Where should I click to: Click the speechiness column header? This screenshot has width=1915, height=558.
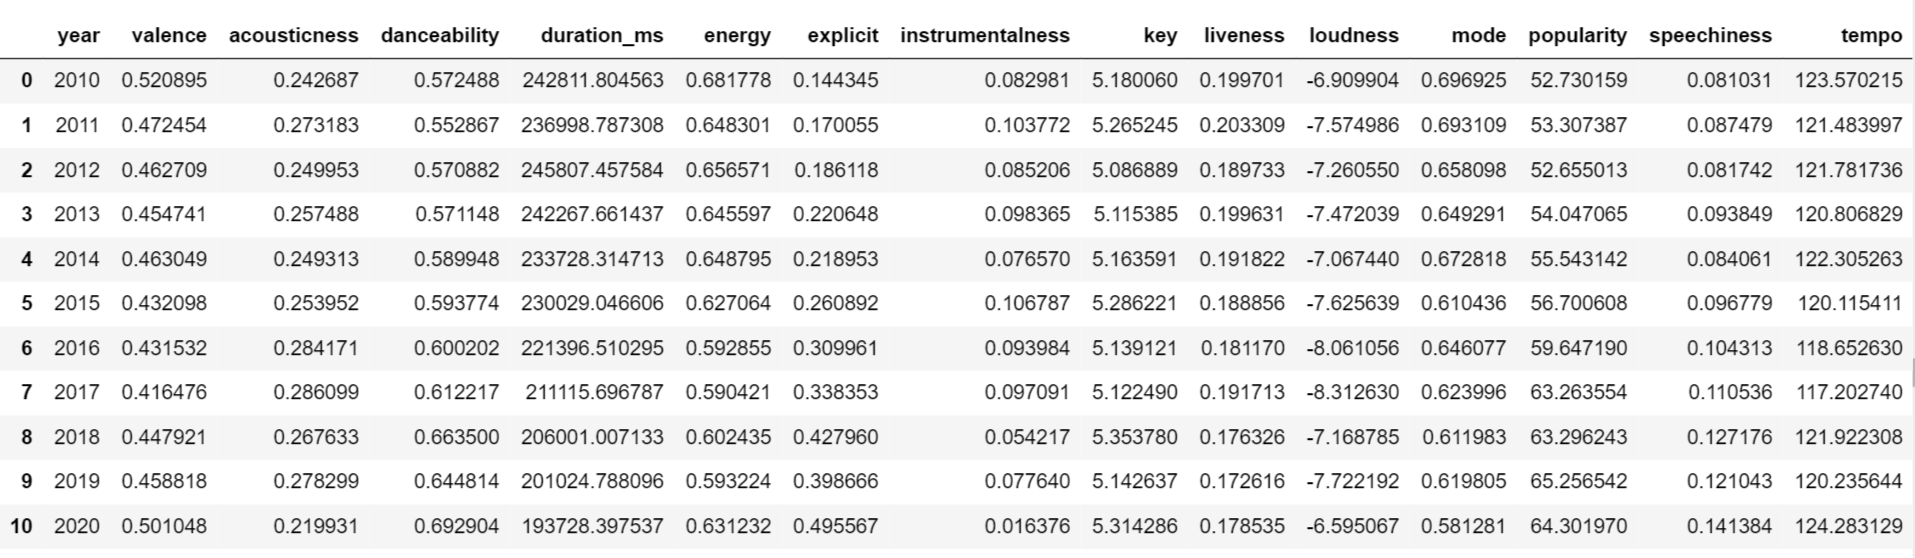pyautogui.click(x=1710, y=36)
